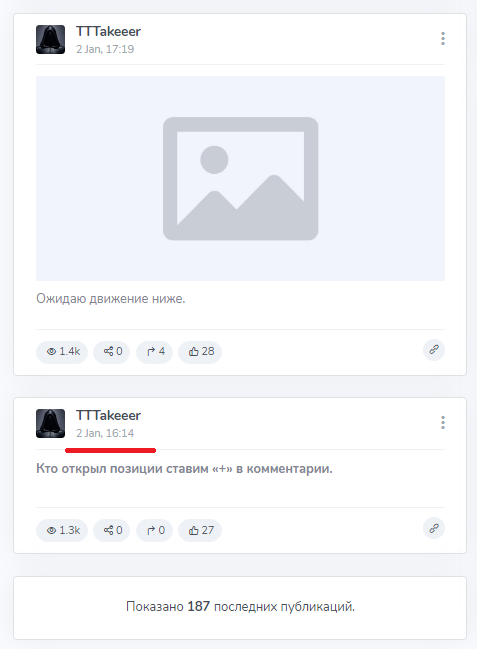Open the placeholder post image
Screen dimensions: 477x649
(241, 178)
